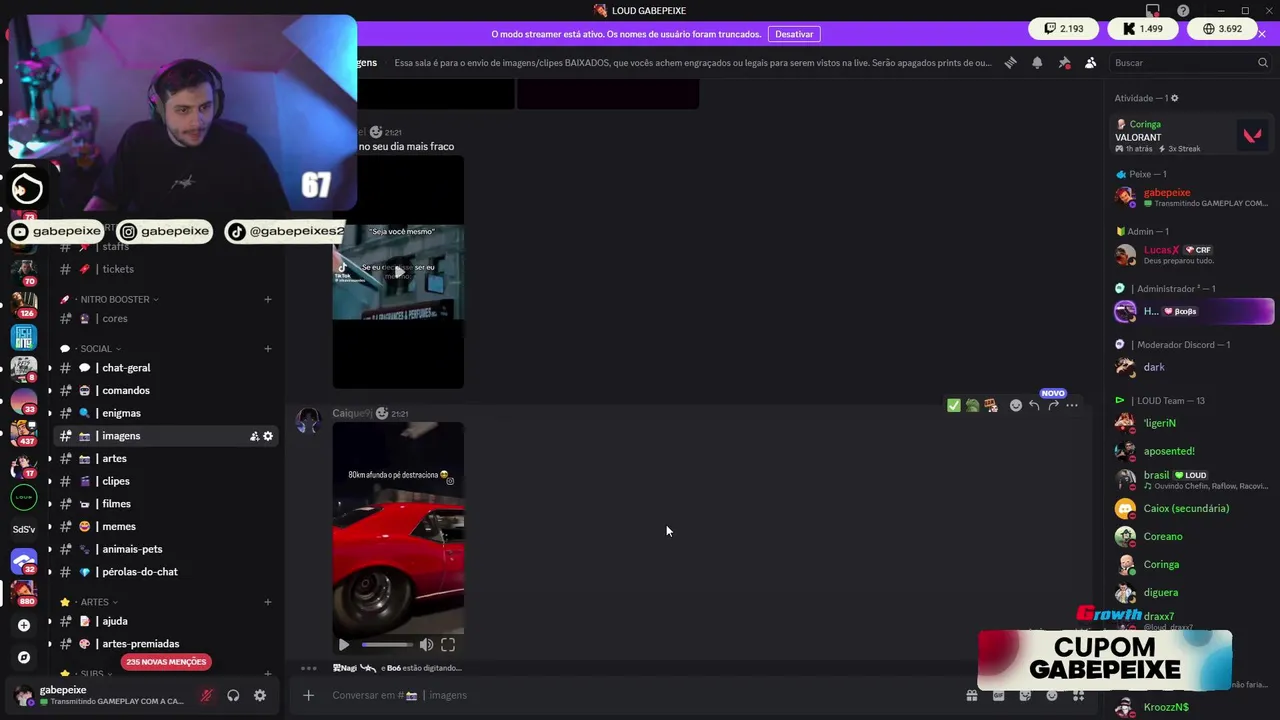The width and height of the screenshot is (1280, 720).
Task: Expand comandos channel threads arrow
Action: [x=50, y=391]
